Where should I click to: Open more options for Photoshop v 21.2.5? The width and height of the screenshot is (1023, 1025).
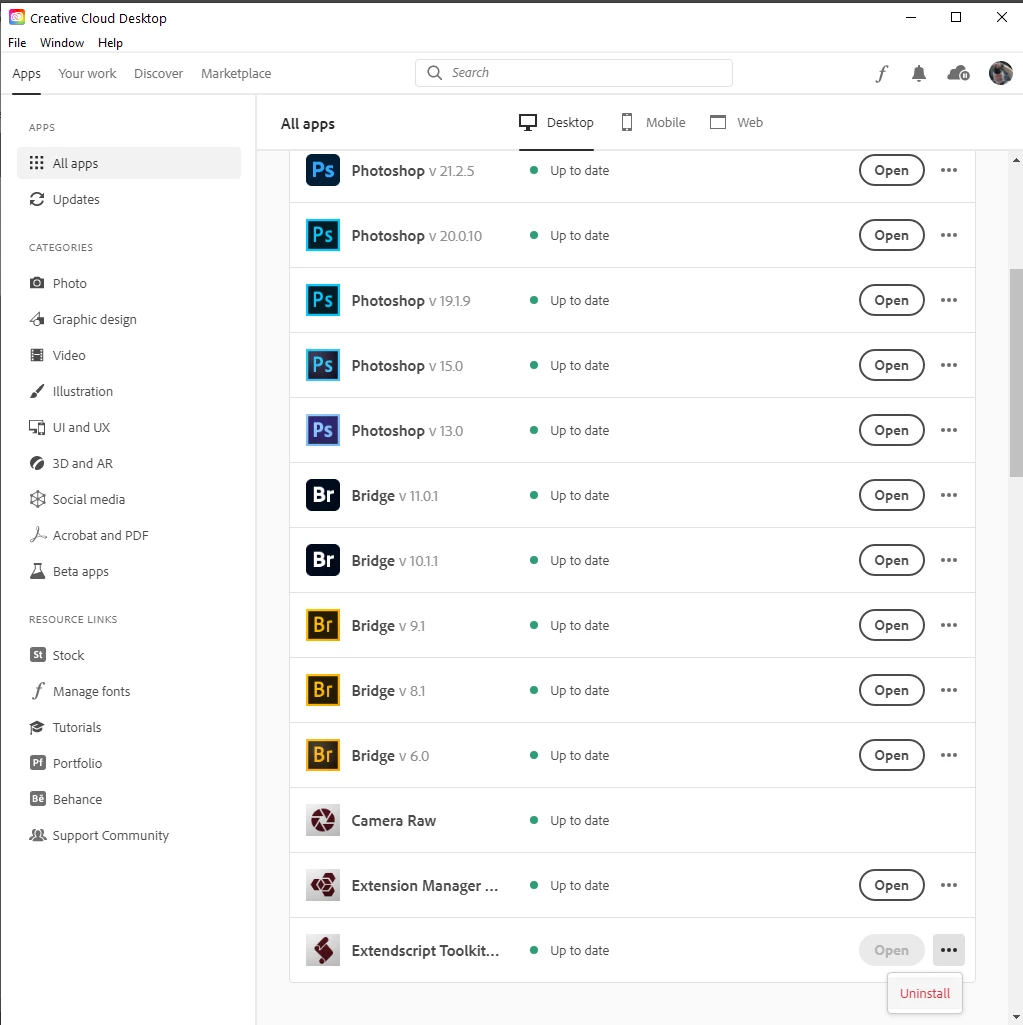point(949,170)
